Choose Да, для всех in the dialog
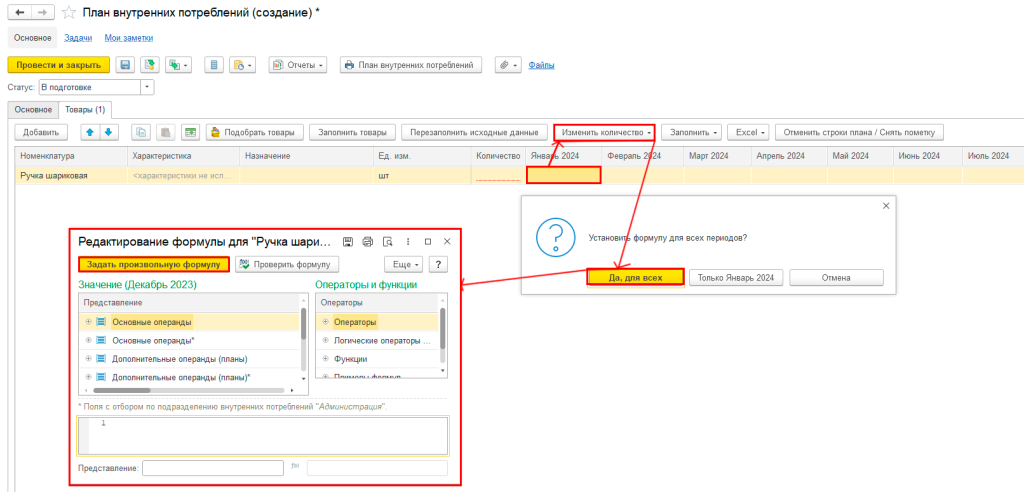The height and width of the screenshot is (492, 1024). pyautogui.click(x=635, y=277)
